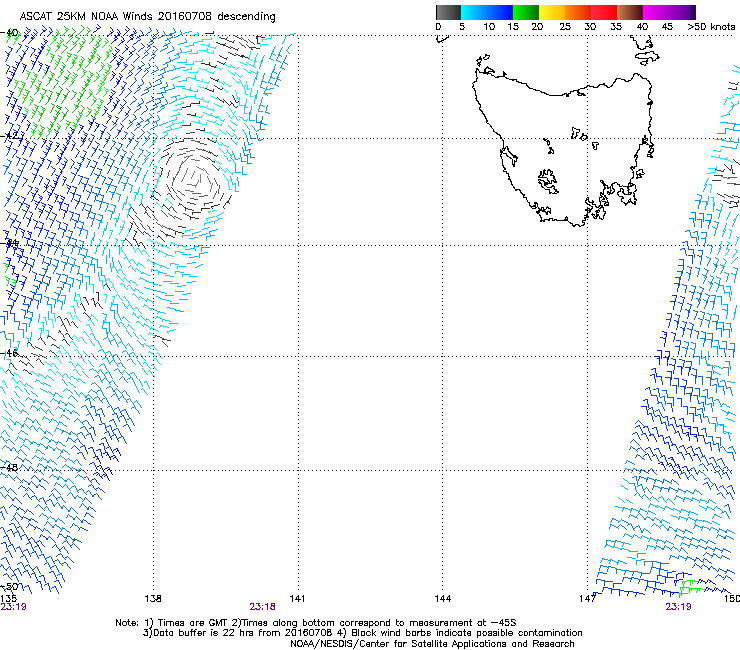
Task: Pick the orange 25–30 knots legend segment
Action: [578, 12]
